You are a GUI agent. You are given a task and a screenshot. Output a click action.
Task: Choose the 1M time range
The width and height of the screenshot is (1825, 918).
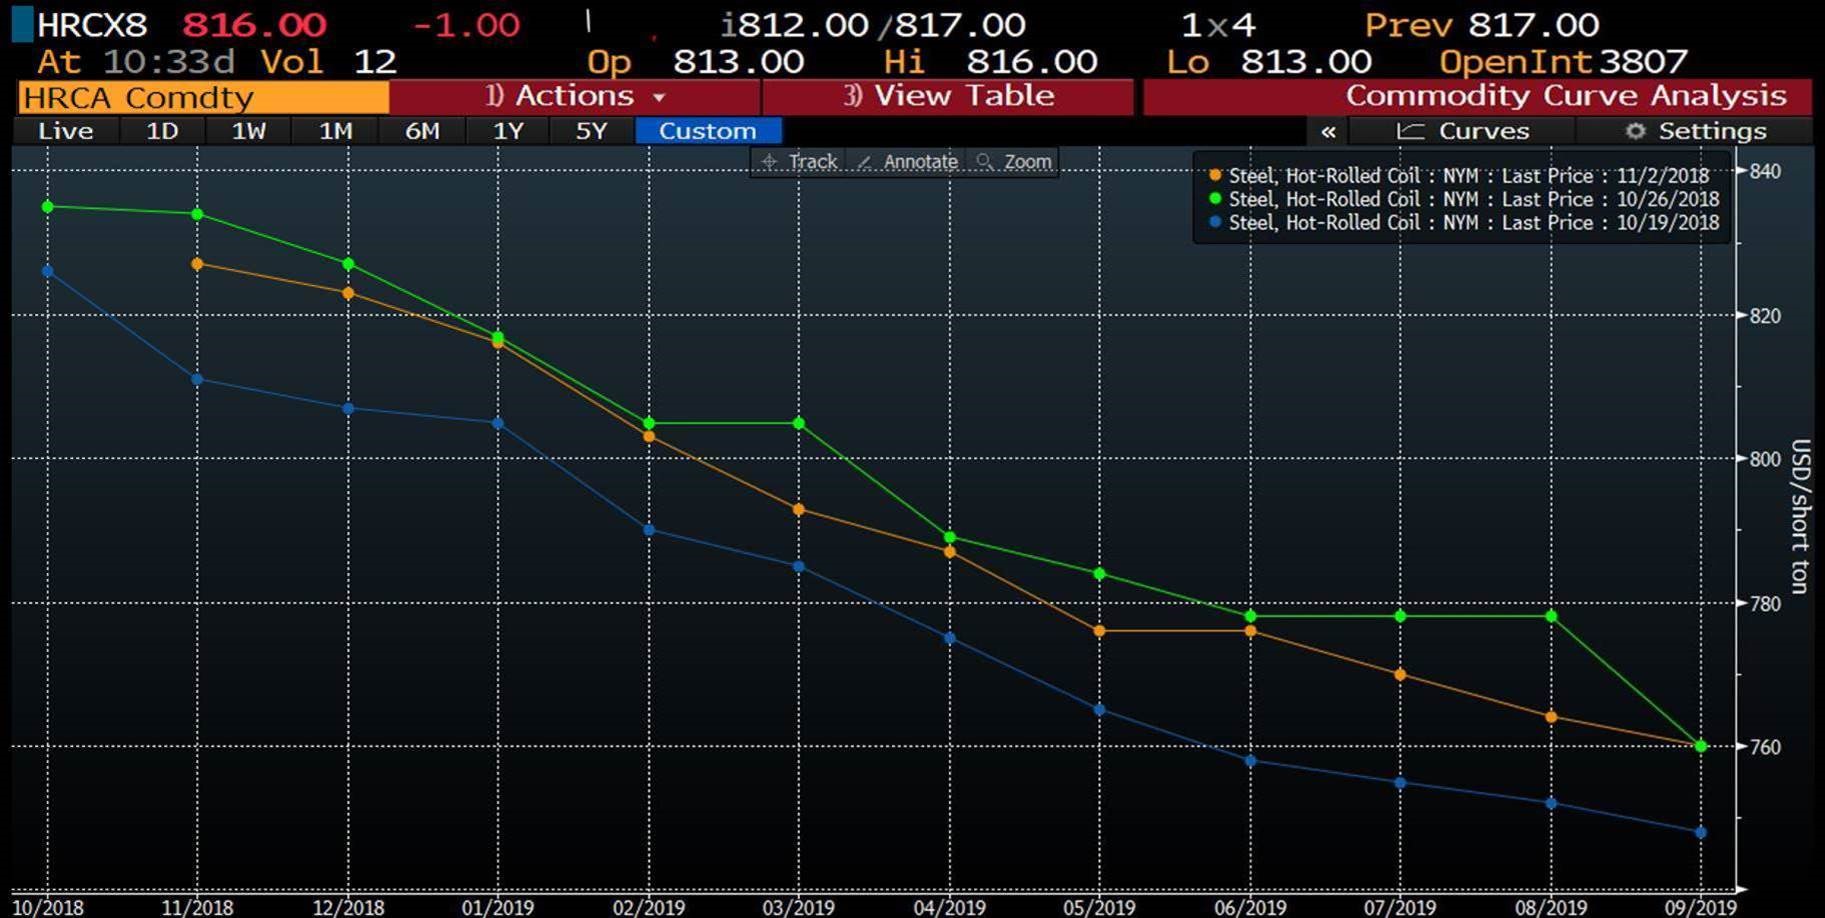pyautogui.click(x=335, y=131)
